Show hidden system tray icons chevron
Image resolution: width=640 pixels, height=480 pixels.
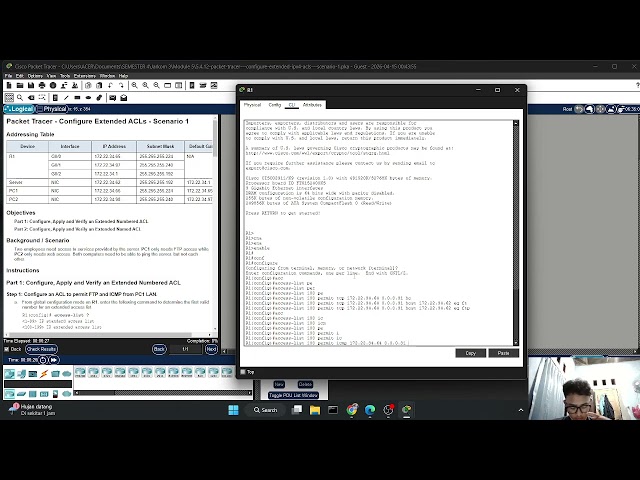(x=521, y=410)
